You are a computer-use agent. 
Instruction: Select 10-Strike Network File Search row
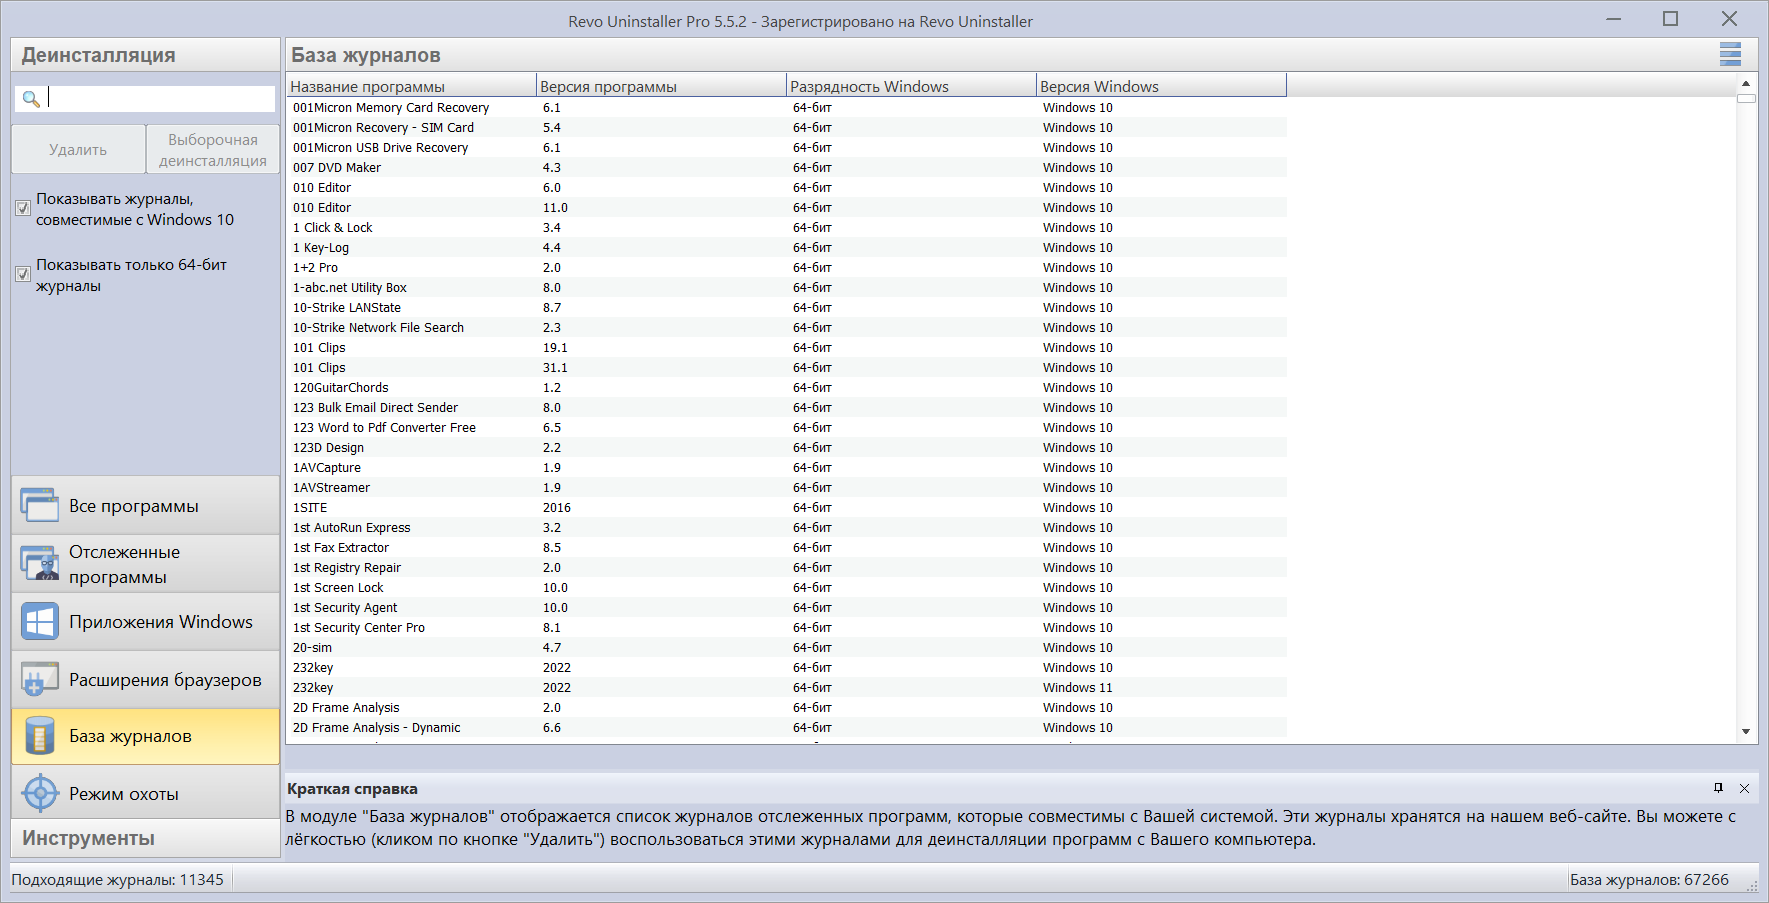click(x=786, y=328)
